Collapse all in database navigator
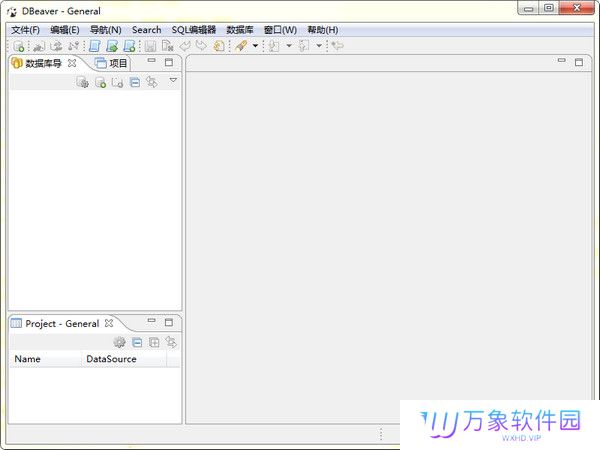This screenshot has width=600, height=450. click(135, 82)
